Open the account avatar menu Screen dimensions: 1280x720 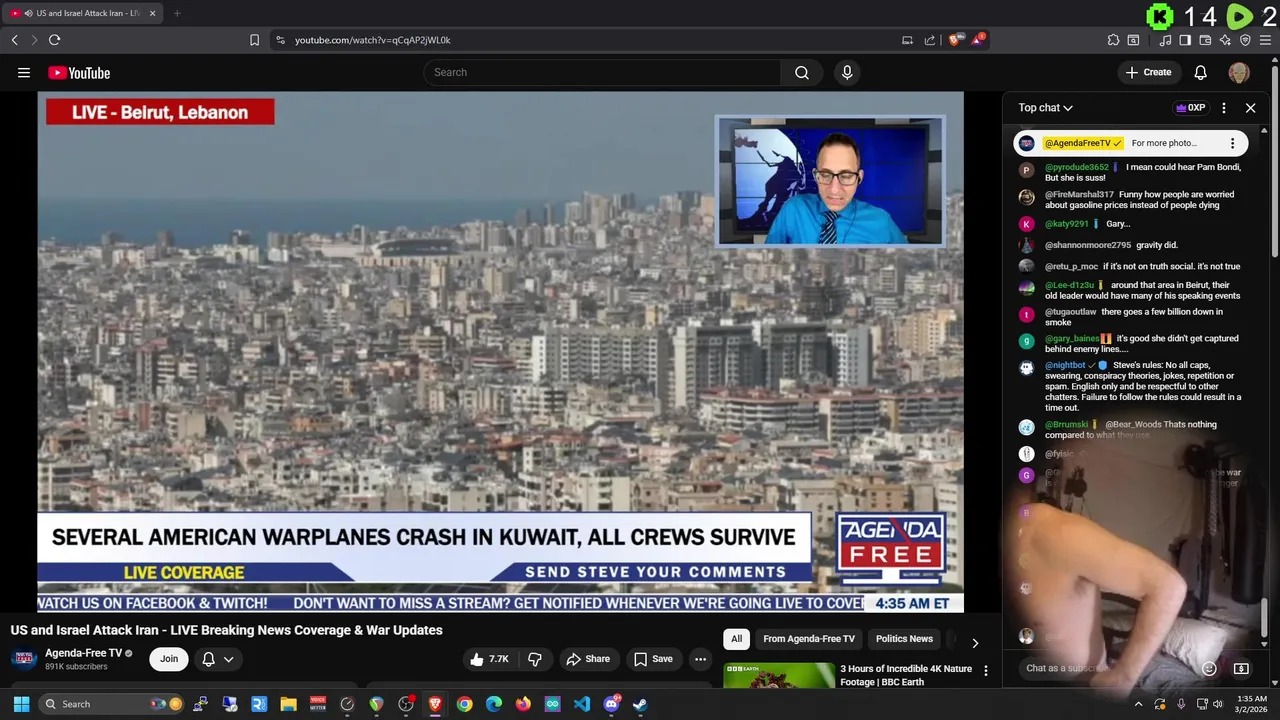(1239, 72)
